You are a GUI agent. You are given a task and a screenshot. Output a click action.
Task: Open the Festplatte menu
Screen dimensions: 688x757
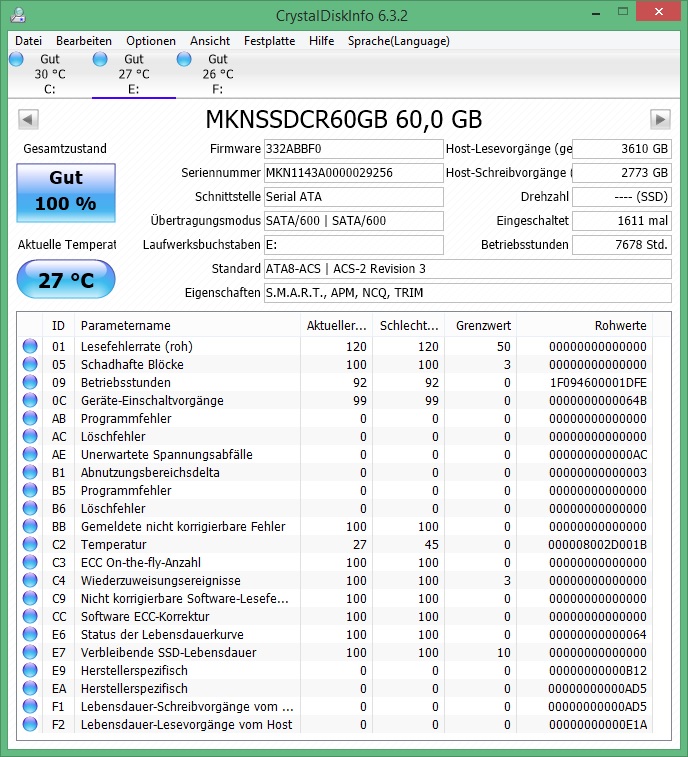tap(269, 41)
